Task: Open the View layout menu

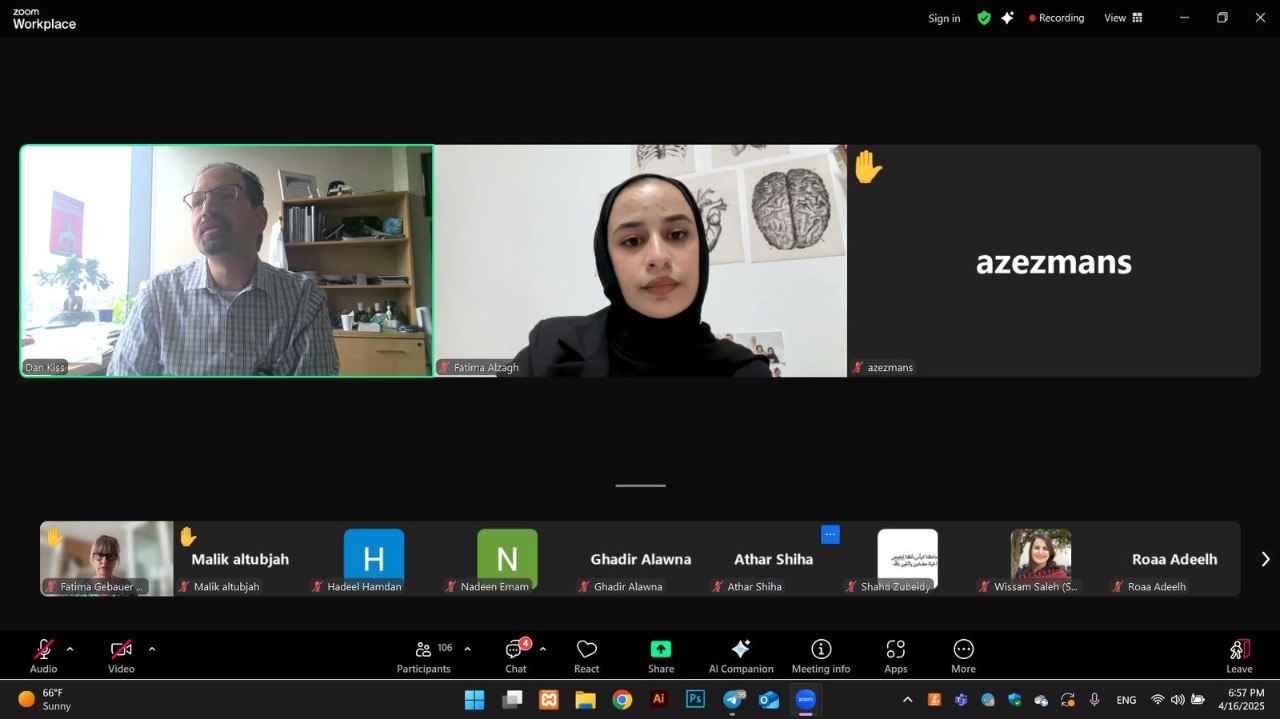Action: [x=1123, y=18]
